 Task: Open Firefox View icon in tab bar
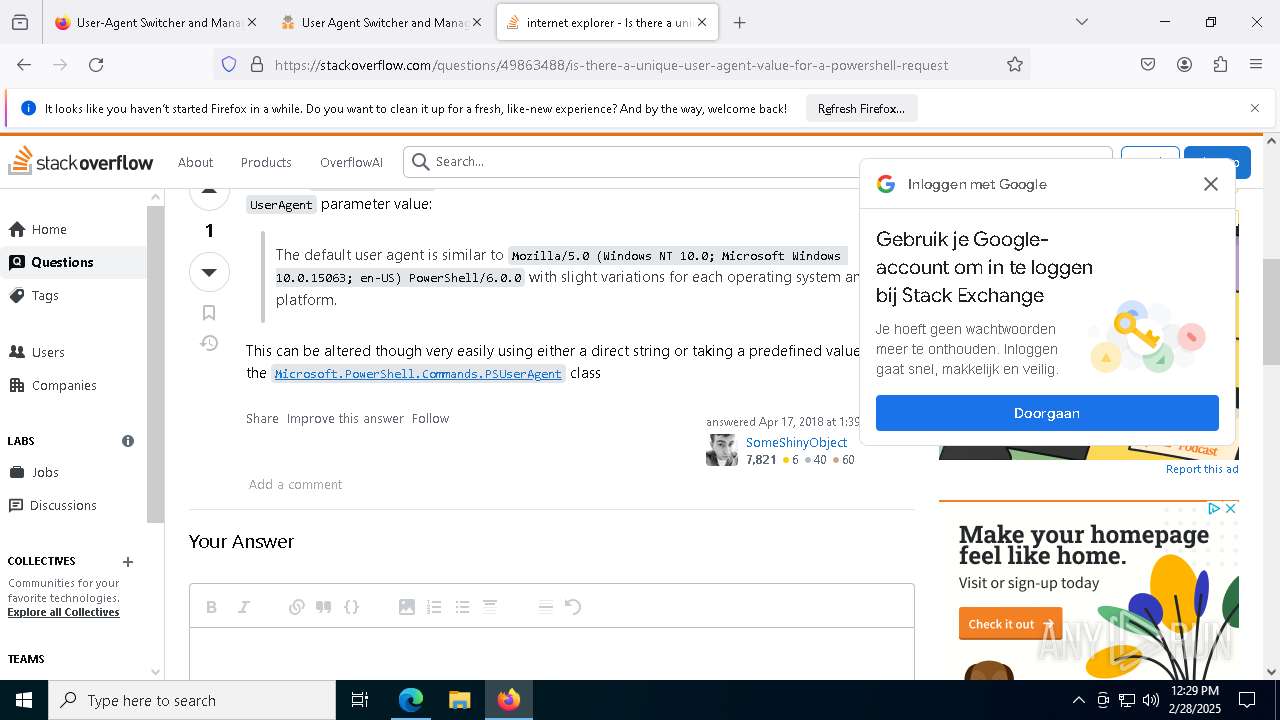(20, 22)
